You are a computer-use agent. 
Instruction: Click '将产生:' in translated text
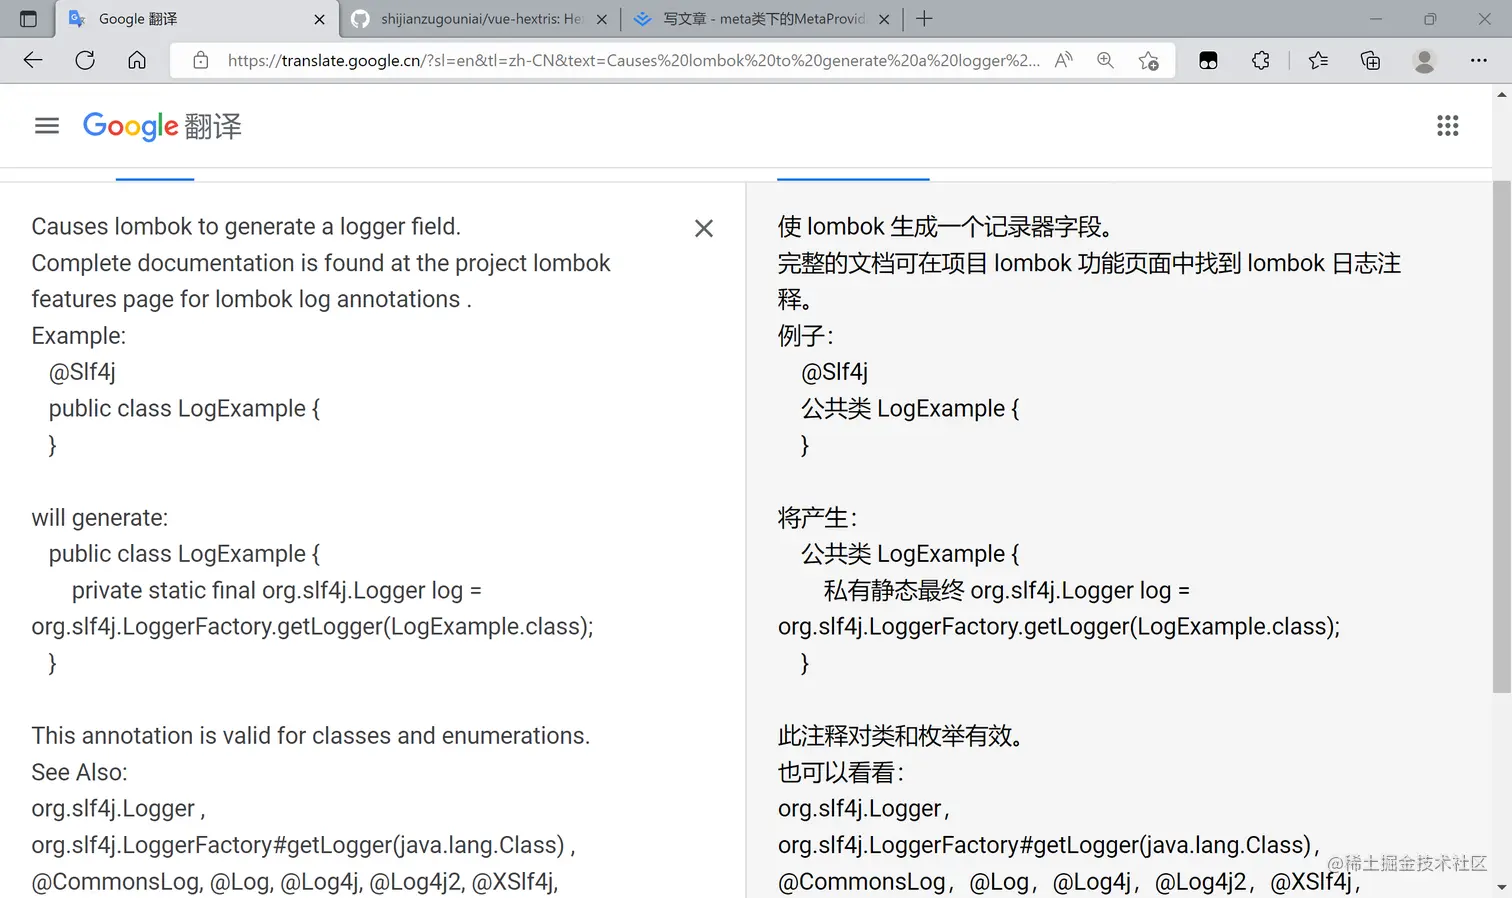(818, 518)
